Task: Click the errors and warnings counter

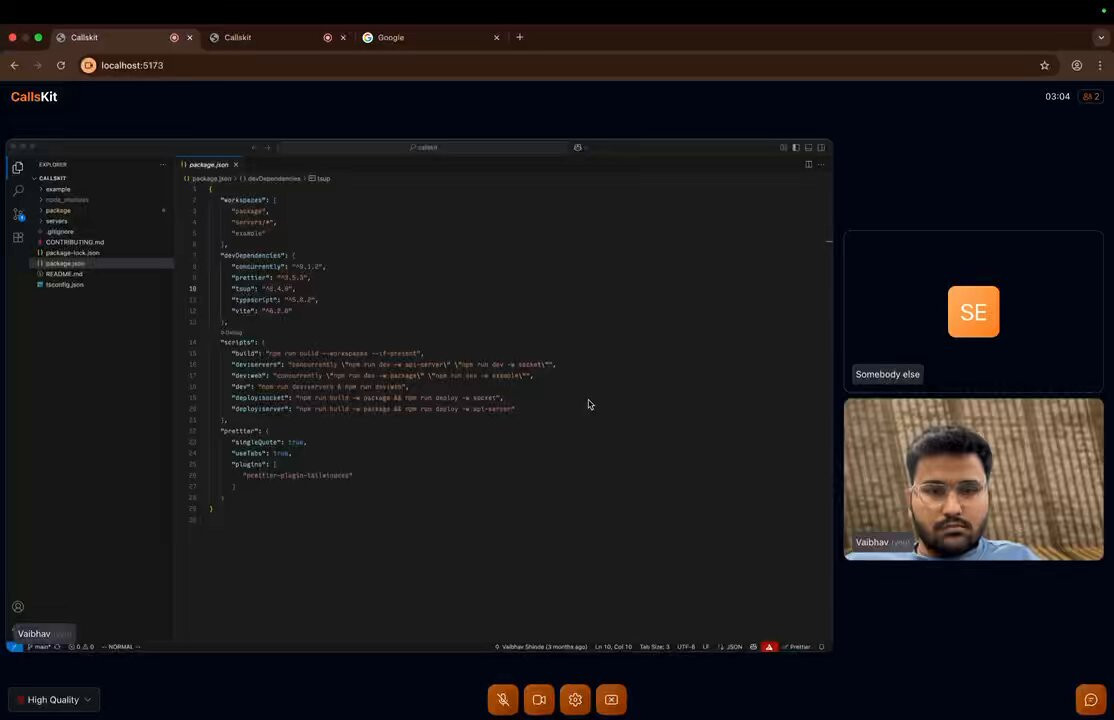Action: pyautogui.click(x=81, y=647)
